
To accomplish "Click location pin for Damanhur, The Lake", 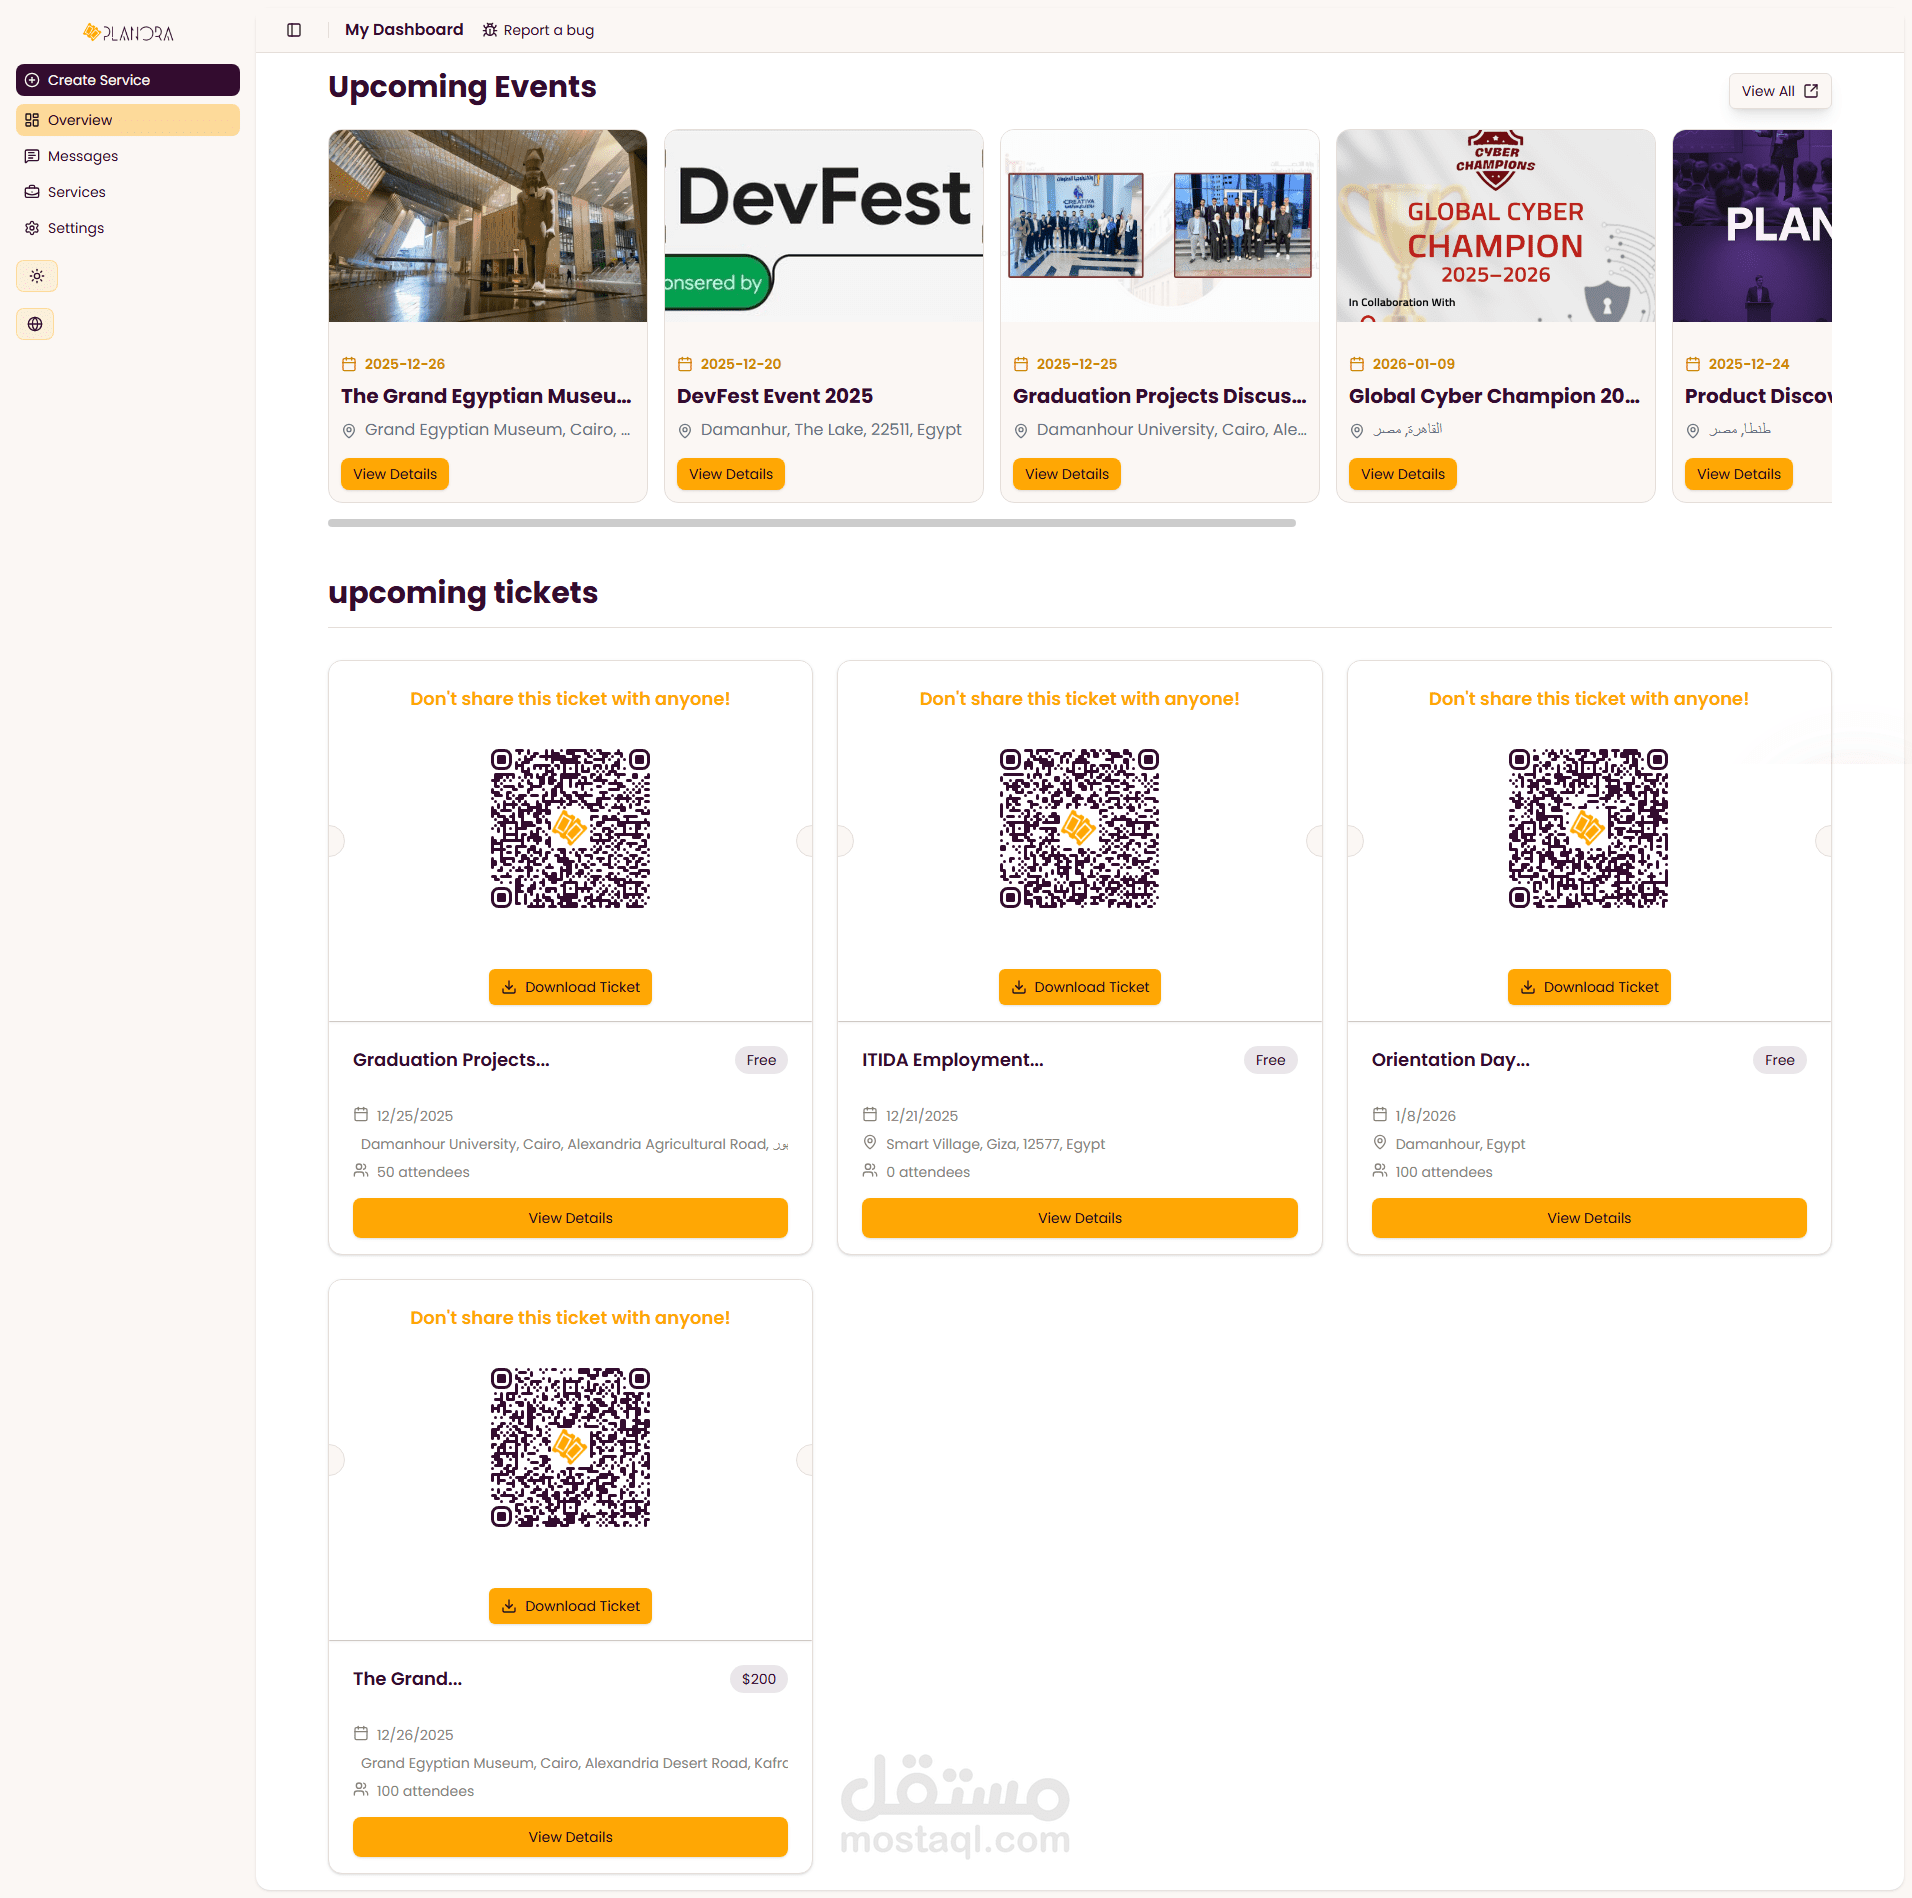I will (685, 431).
